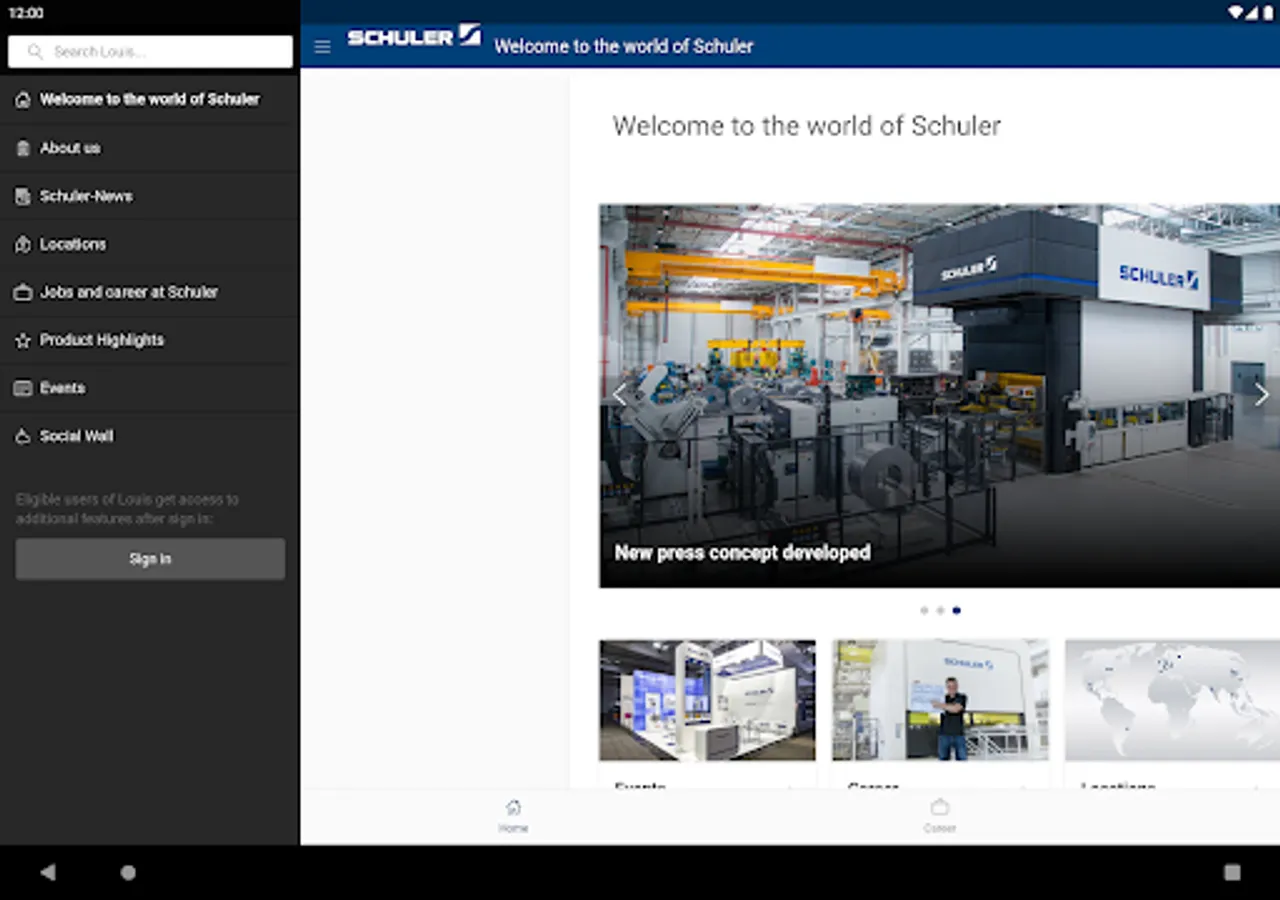Screen dimensions: 1280x900
Task: Click the header title Welcome to the world of Schuler
Action: click(624, 46)
